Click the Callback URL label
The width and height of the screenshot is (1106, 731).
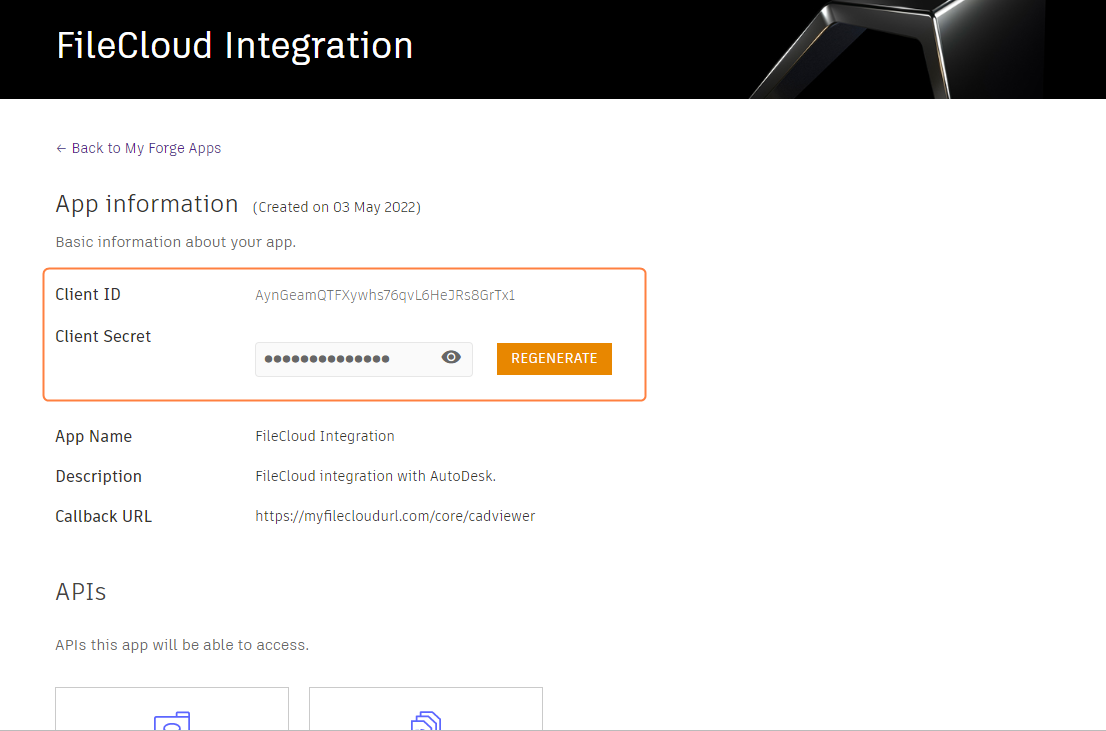coord(104,516)
